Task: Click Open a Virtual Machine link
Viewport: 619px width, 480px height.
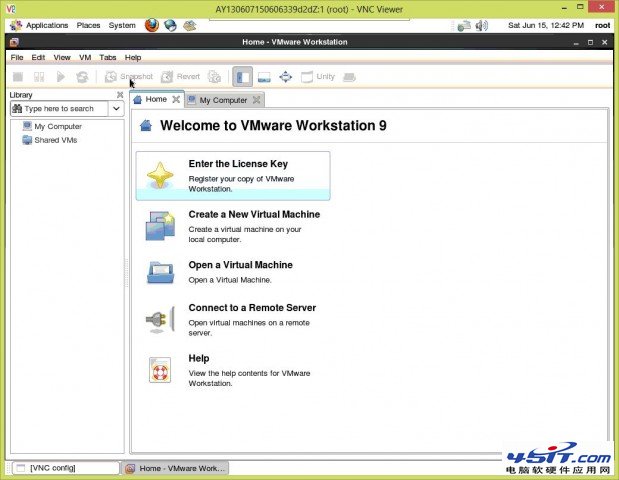Action: point(240,265)
